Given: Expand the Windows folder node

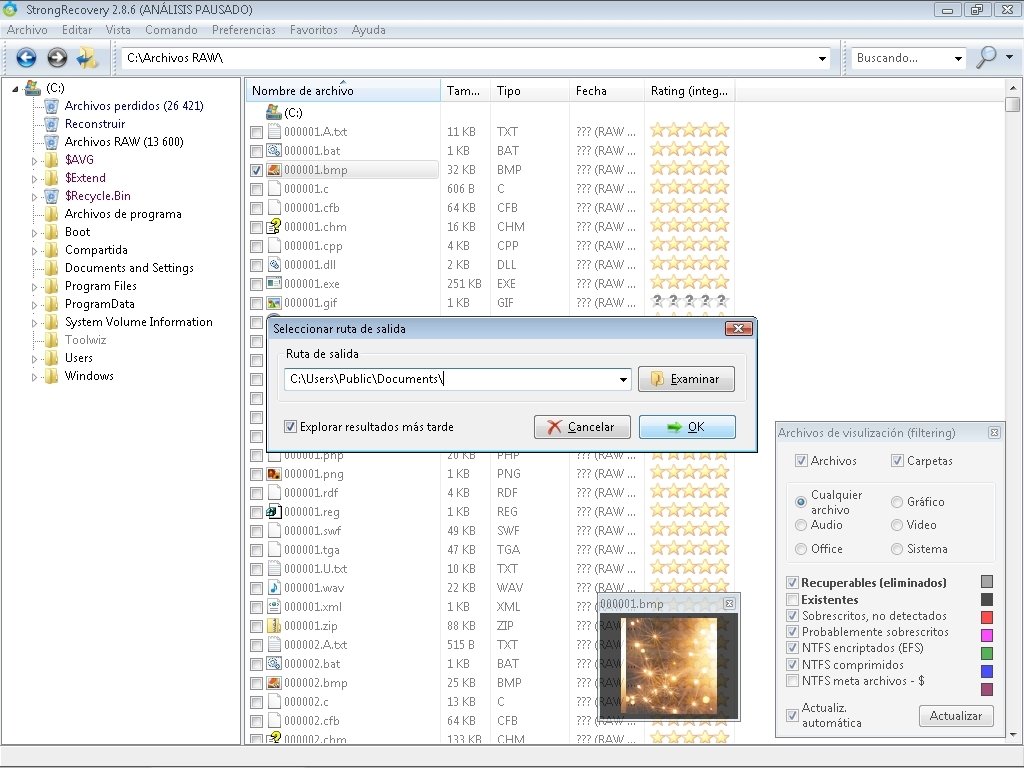Looking at the screenshot, I should coord(34,377).
